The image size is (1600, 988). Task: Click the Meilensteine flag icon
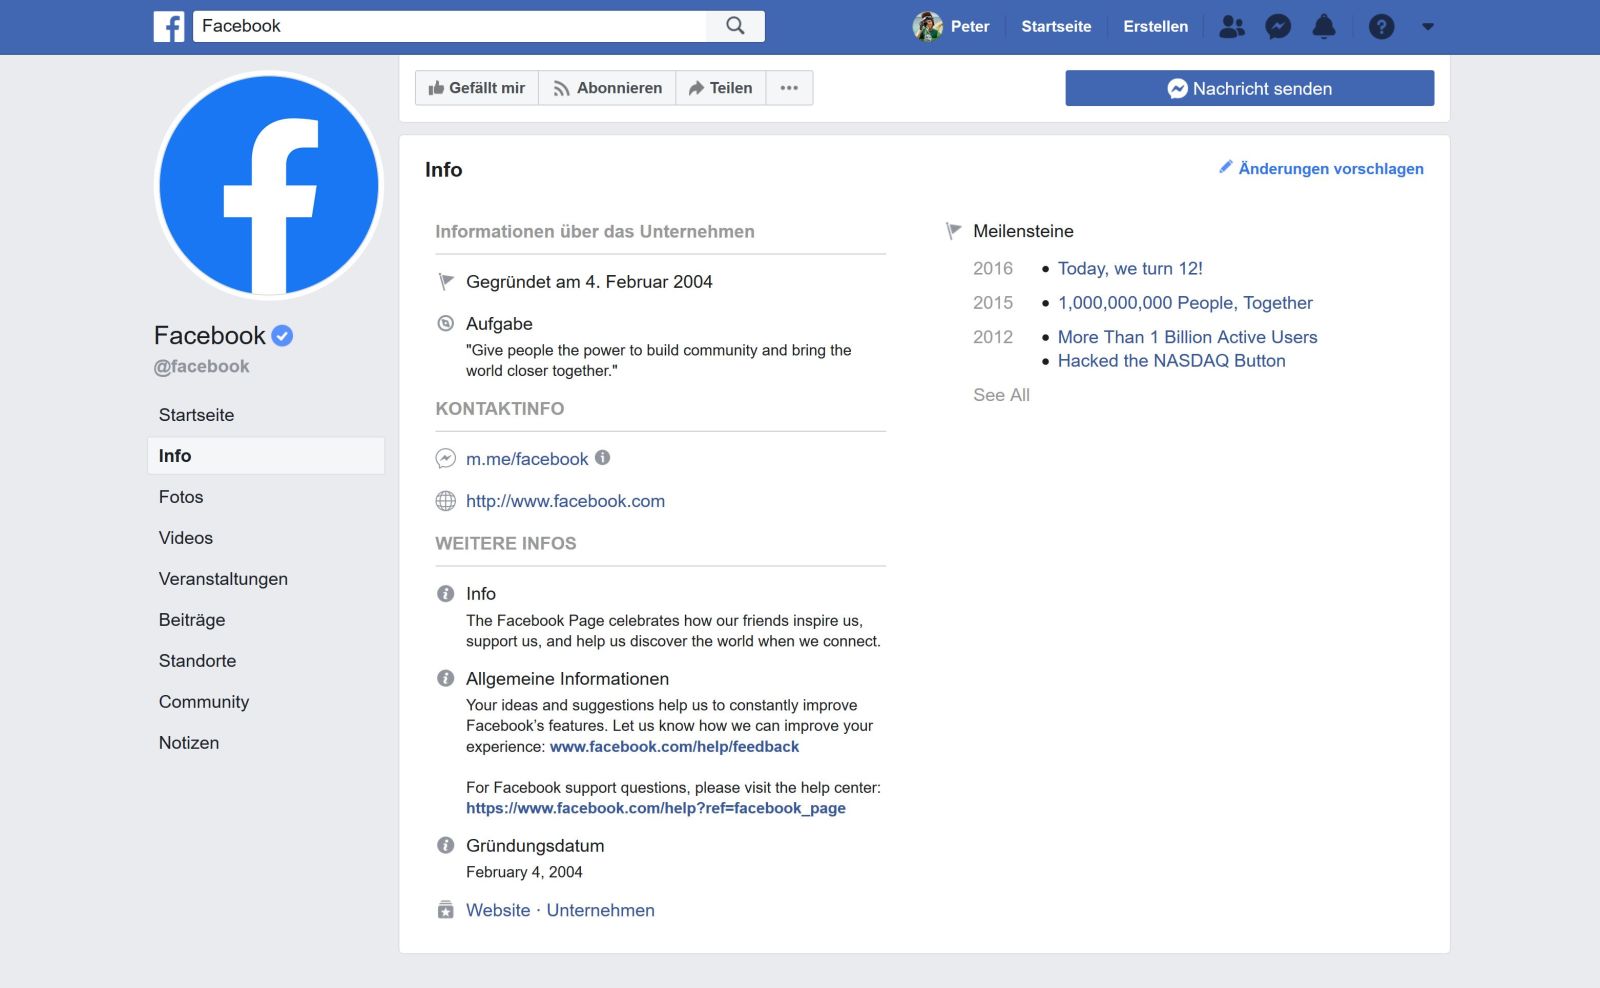pos(953,231)
